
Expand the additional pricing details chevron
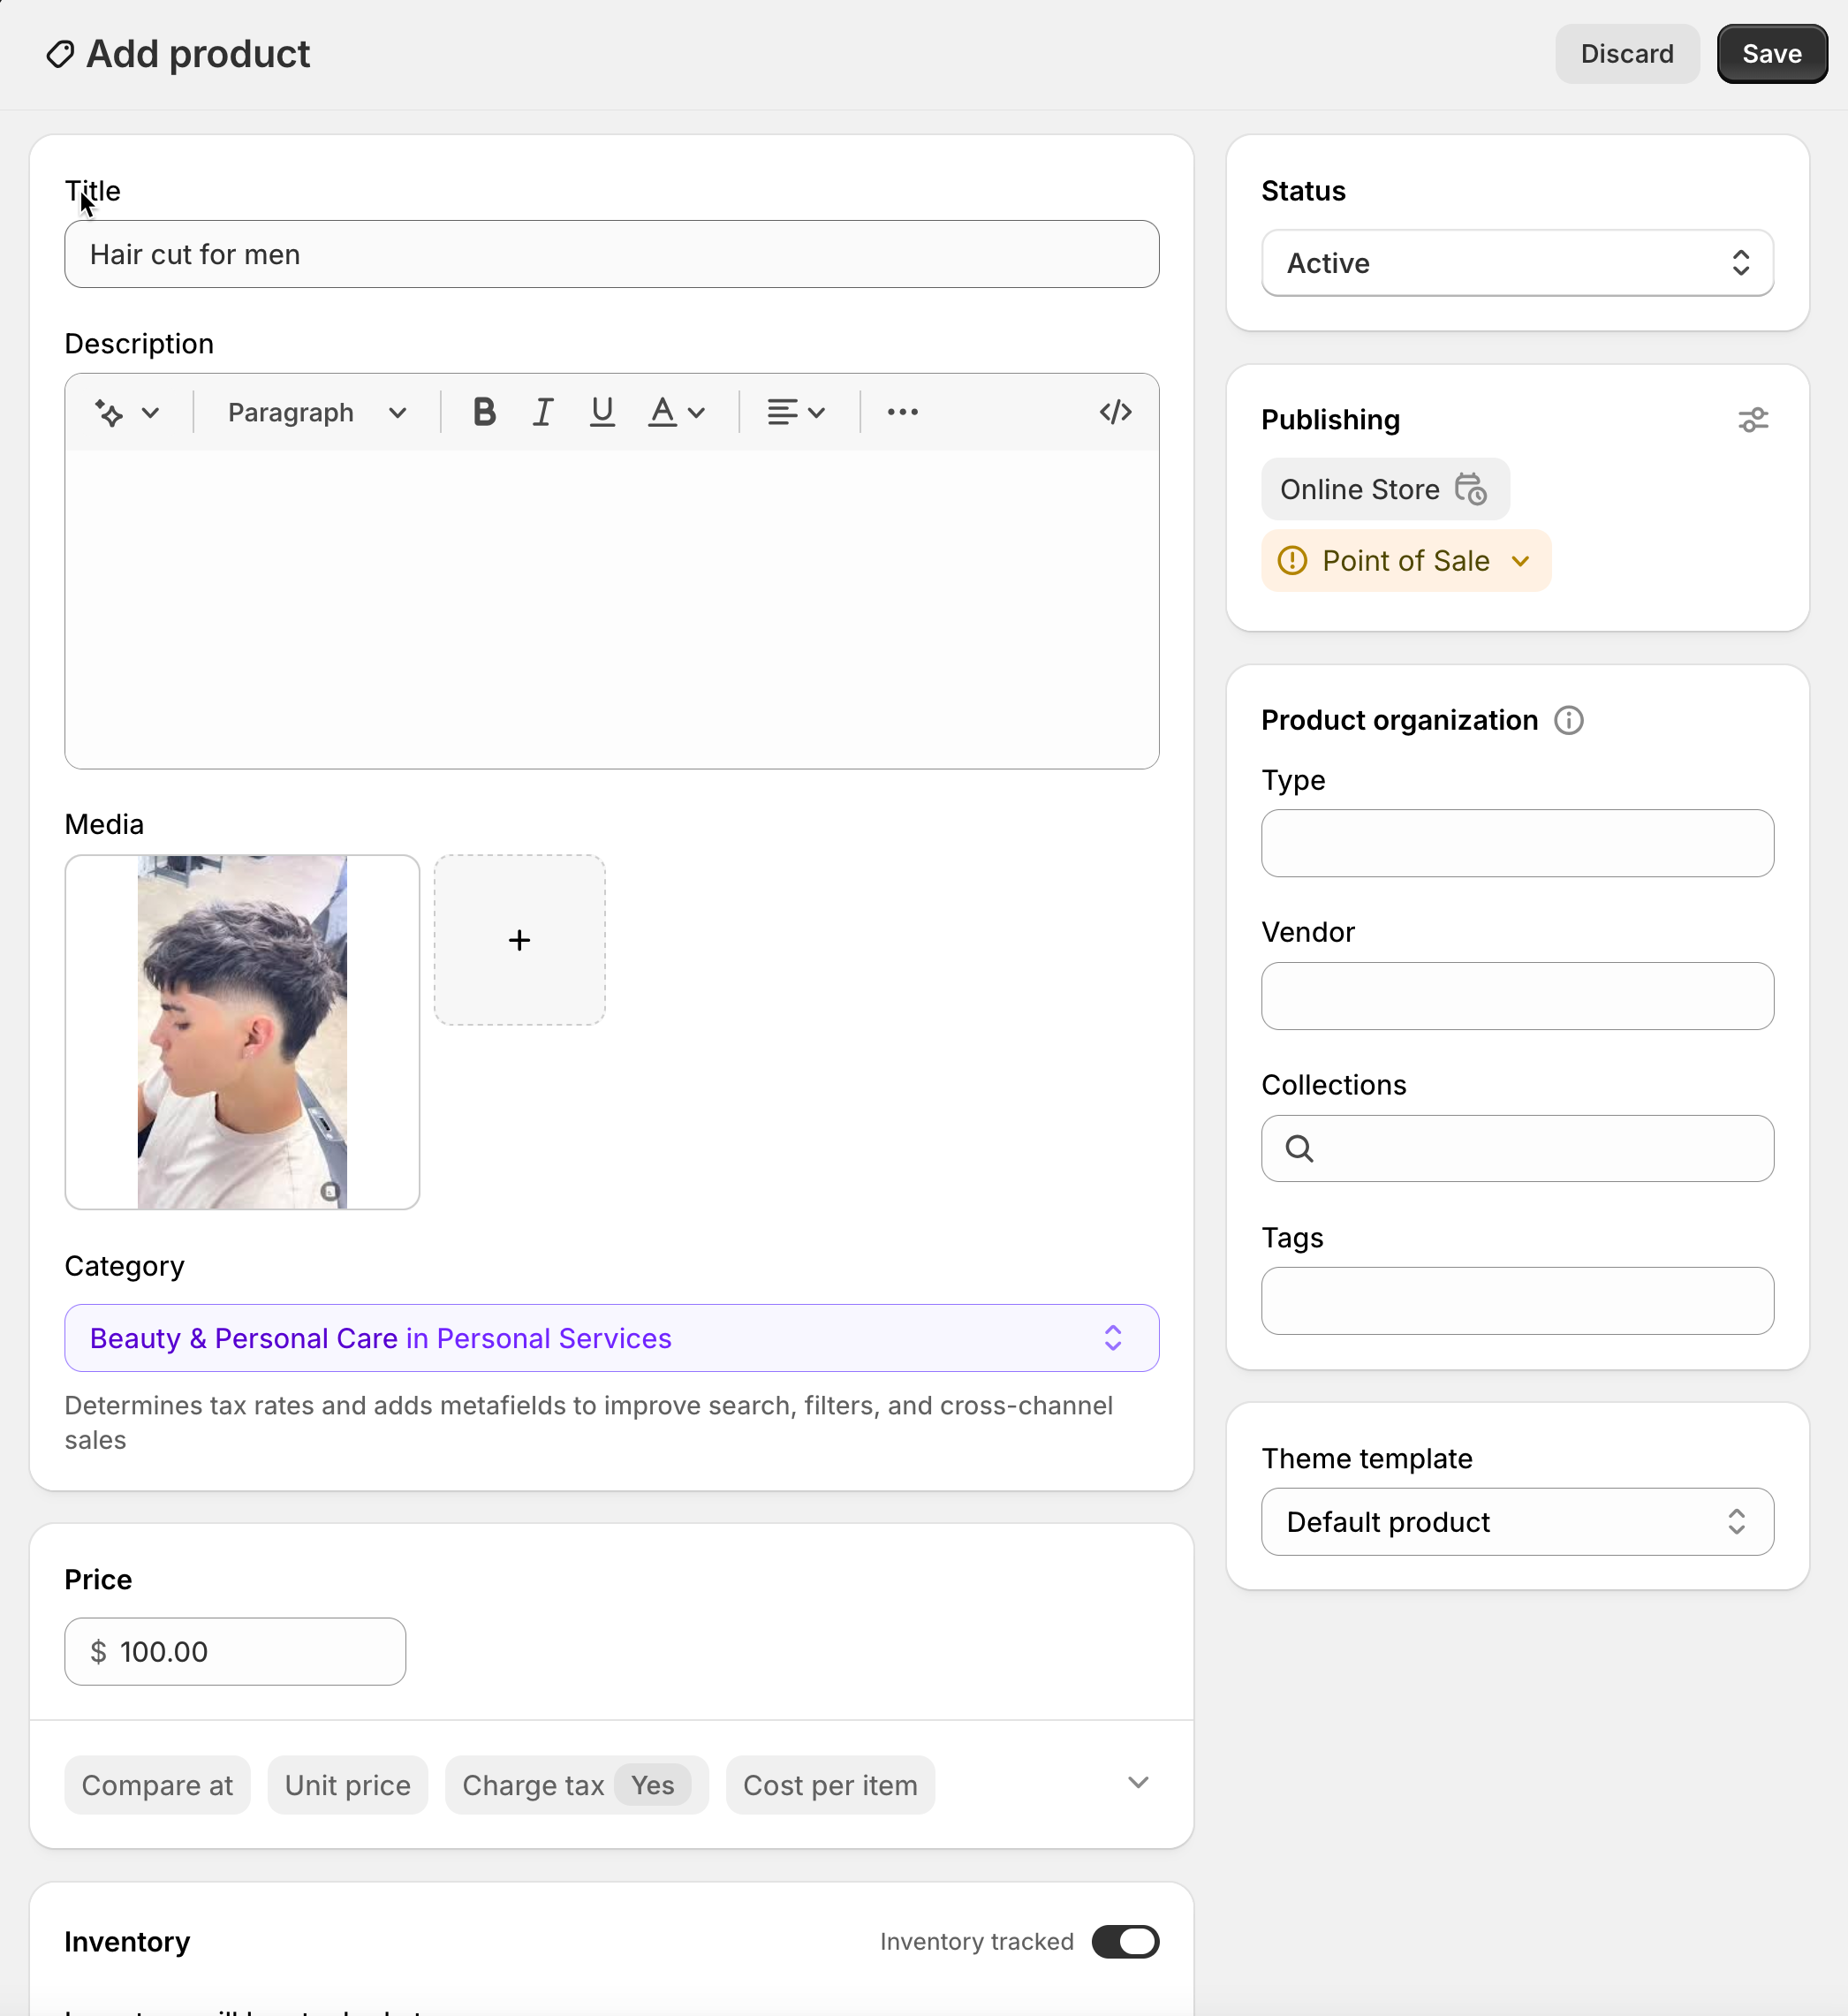click(1137, 1782)
